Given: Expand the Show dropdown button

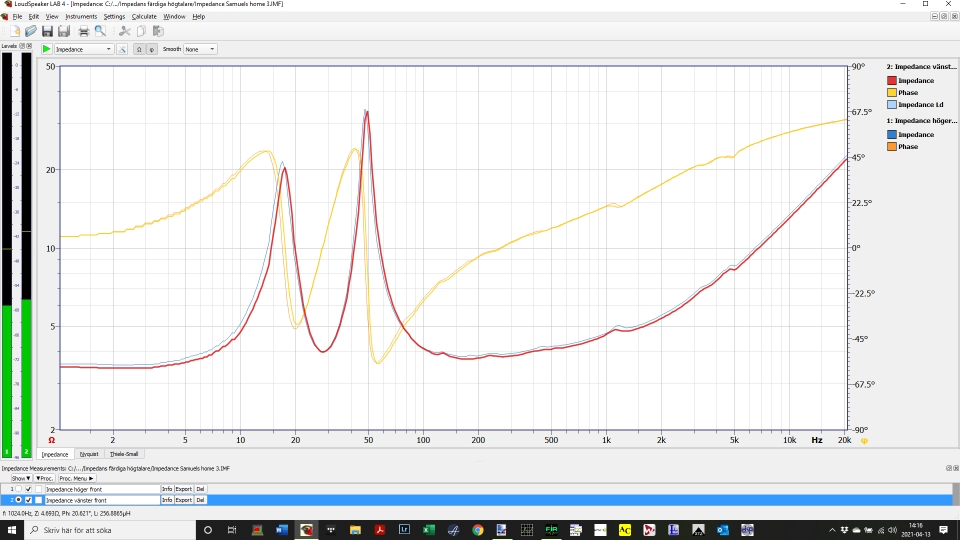Looking at the screenshot, I should 21,478.
